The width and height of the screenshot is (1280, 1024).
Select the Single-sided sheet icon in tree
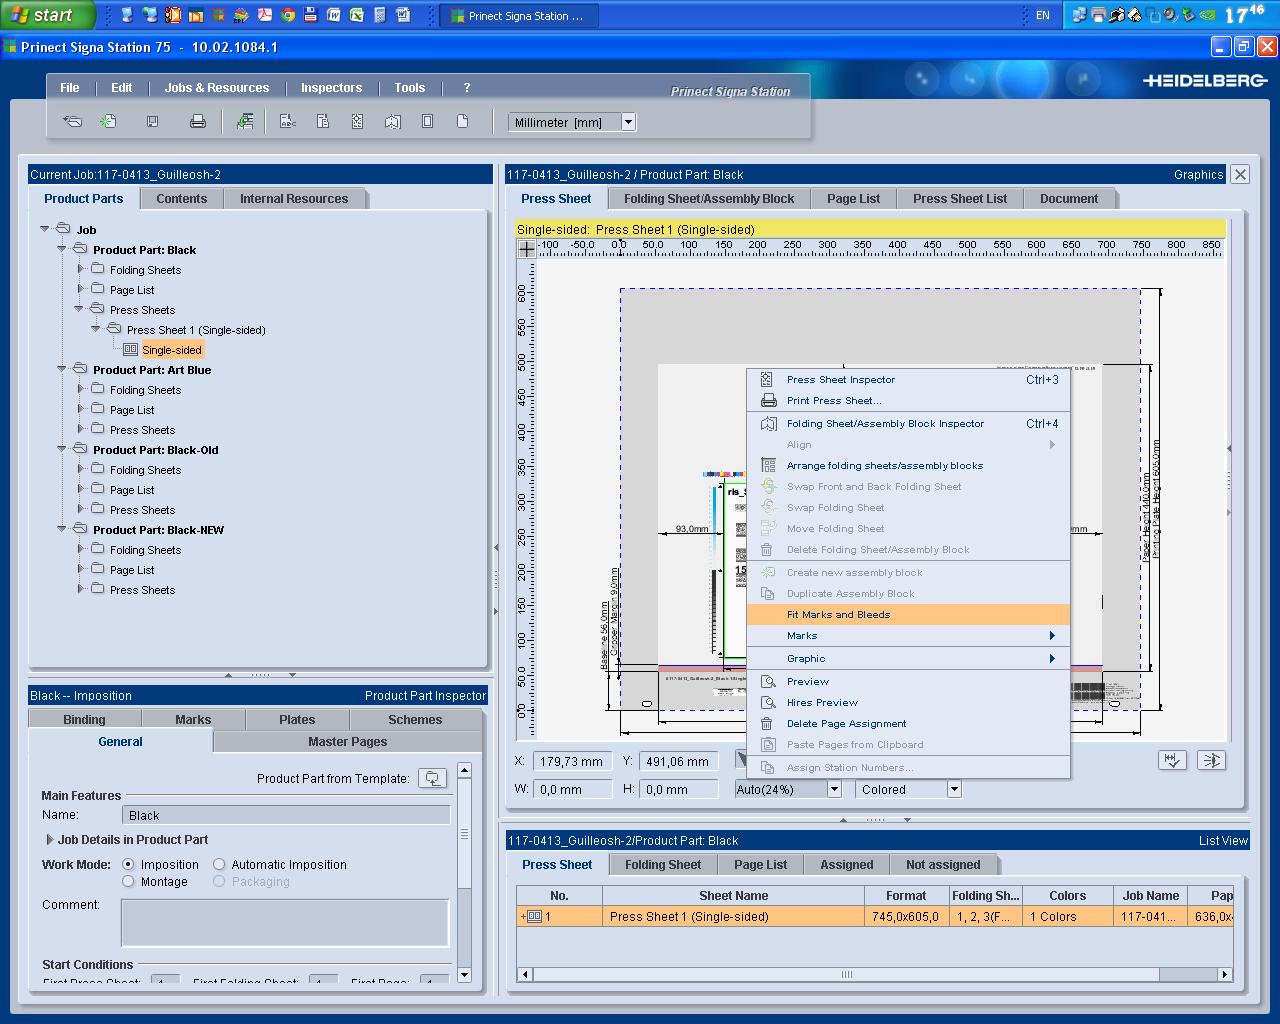point(130,350)
